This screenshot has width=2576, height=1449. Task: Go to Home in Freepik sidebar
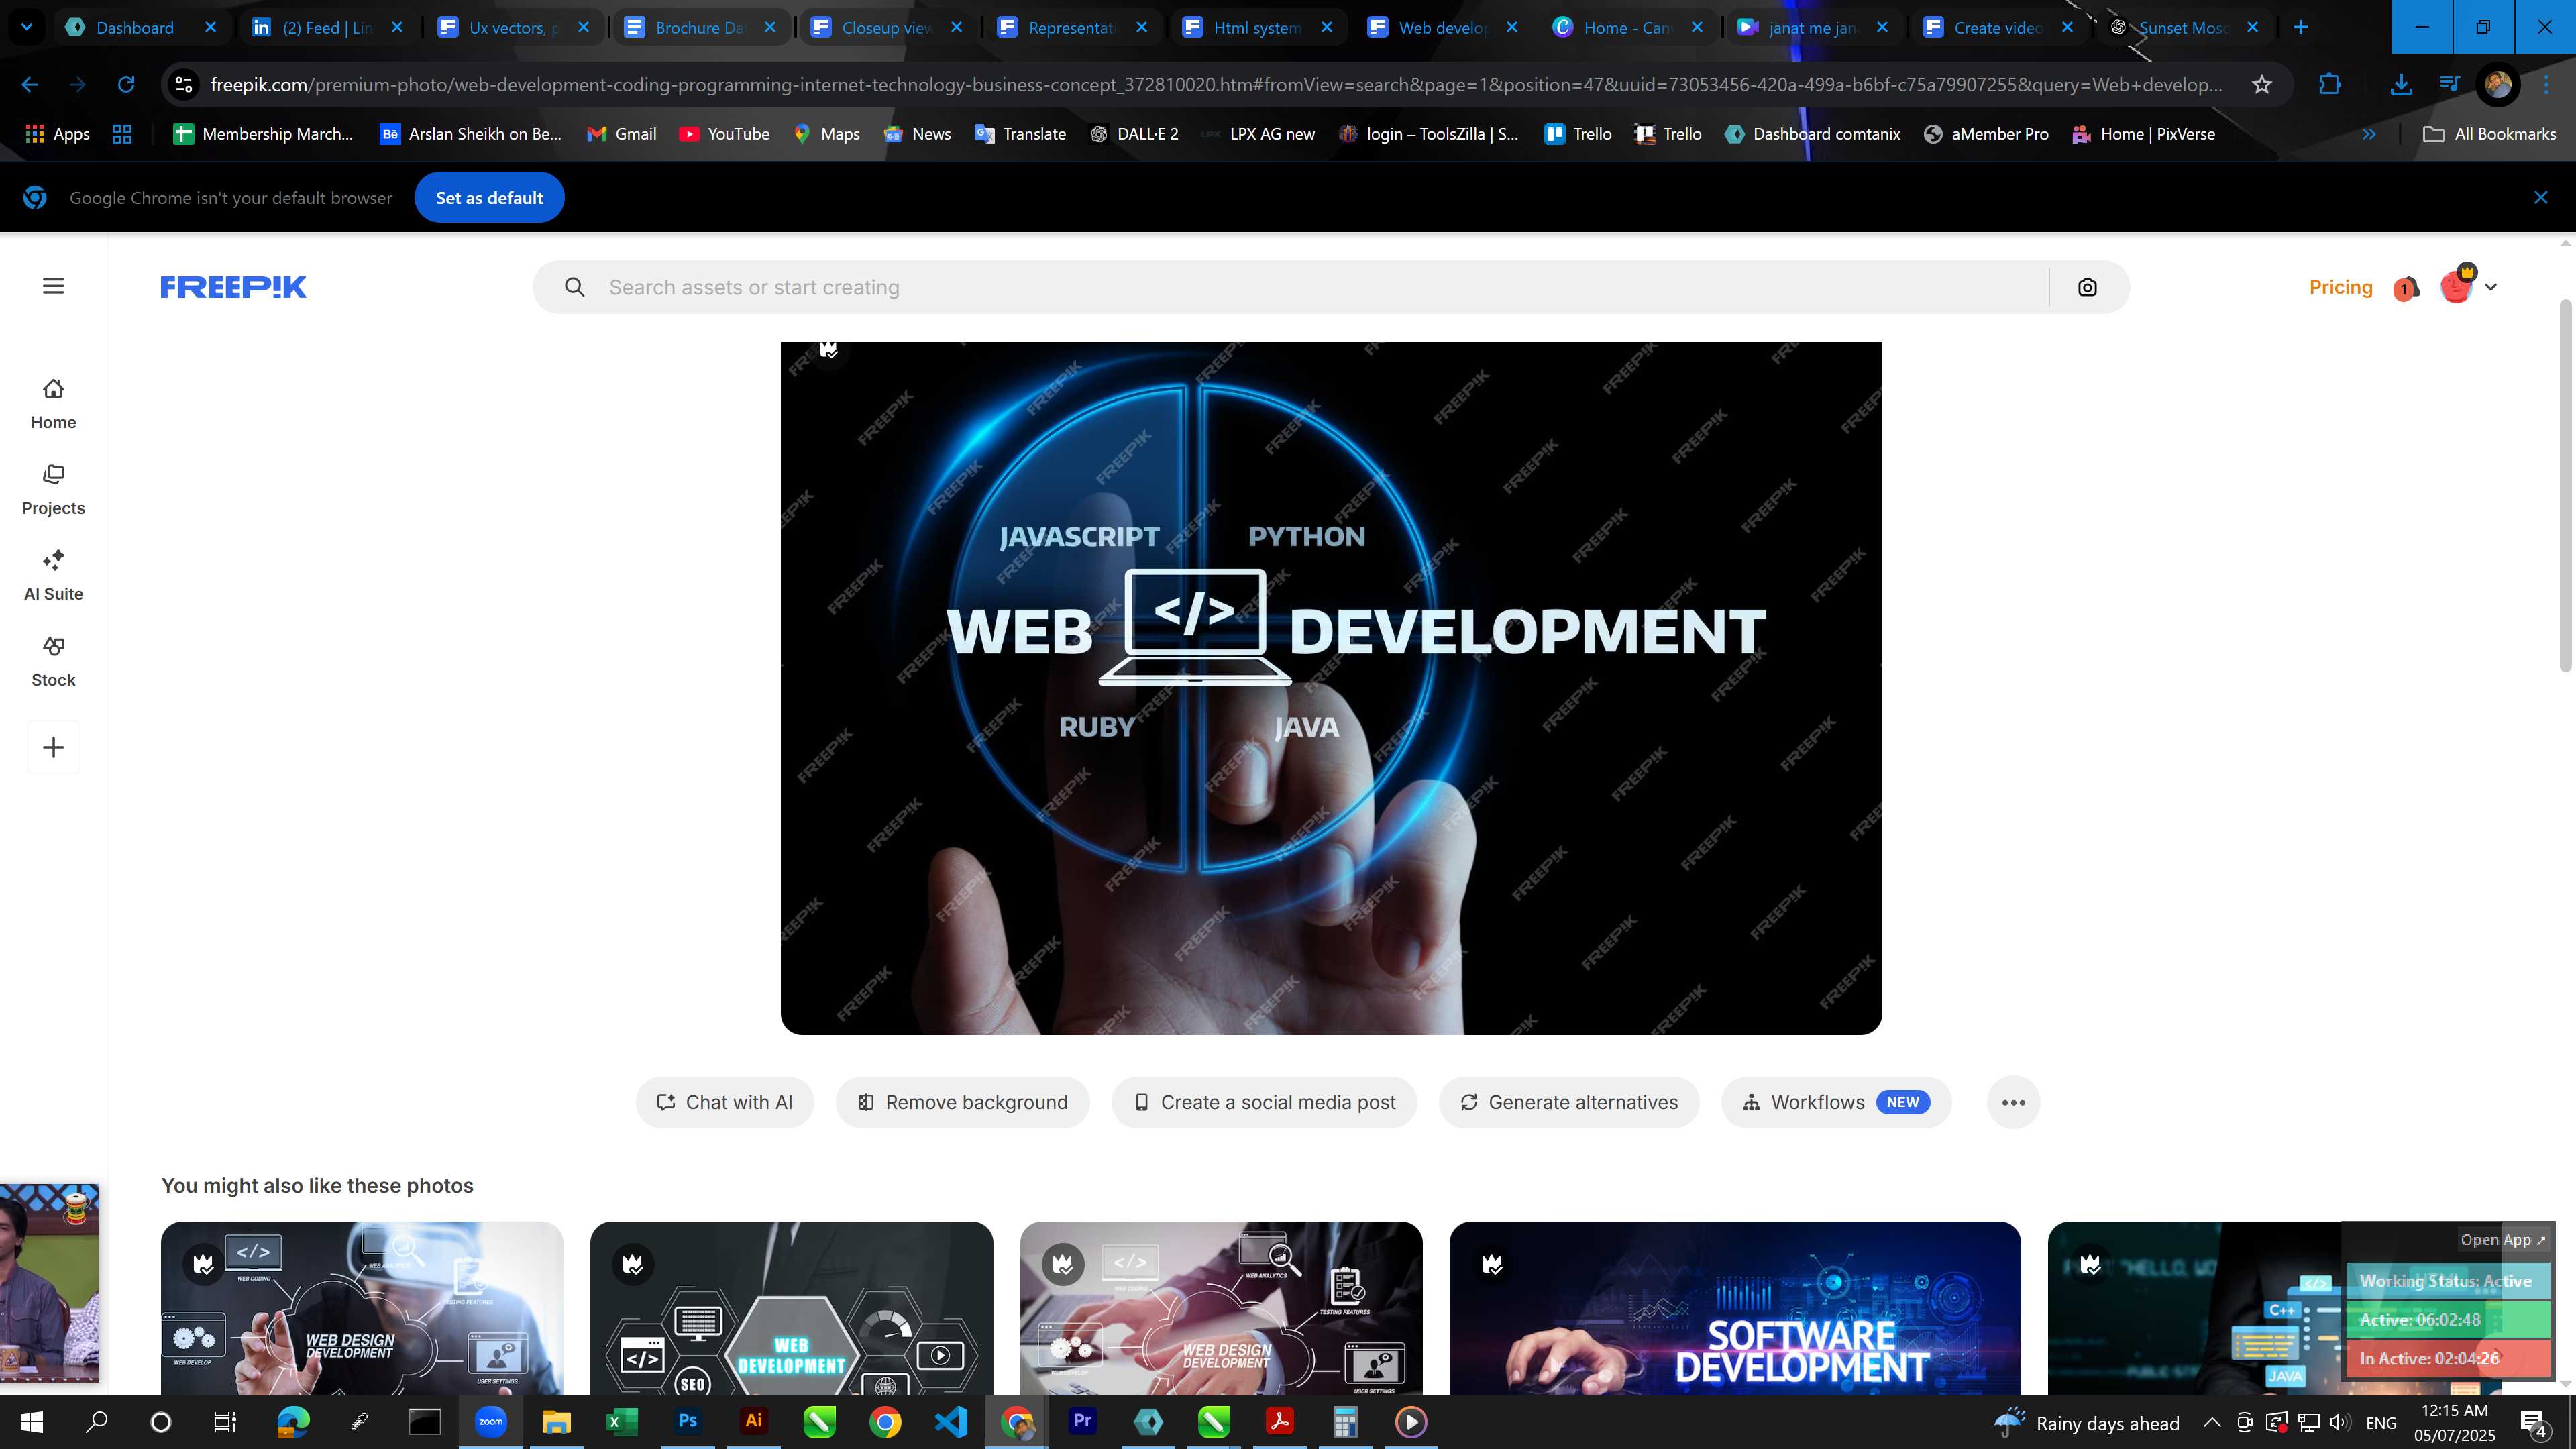(x=53, y=404)
